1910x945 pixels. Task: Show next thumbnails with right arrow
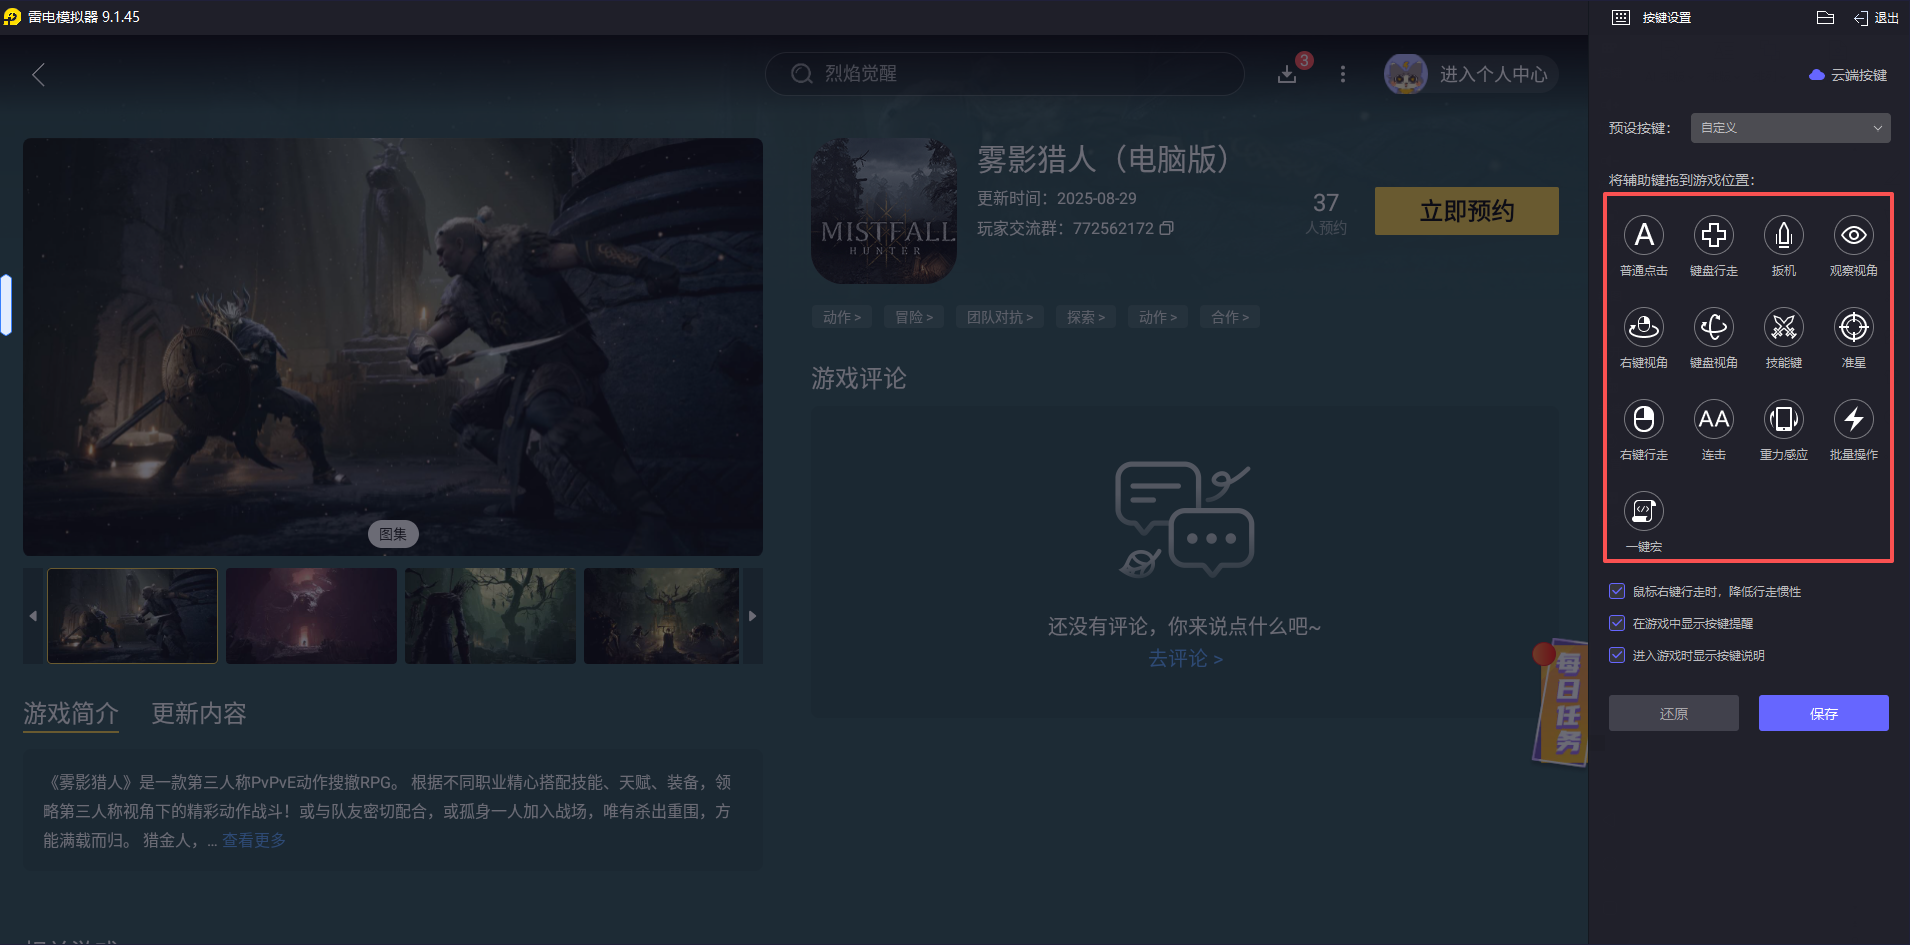coord(753,616)
